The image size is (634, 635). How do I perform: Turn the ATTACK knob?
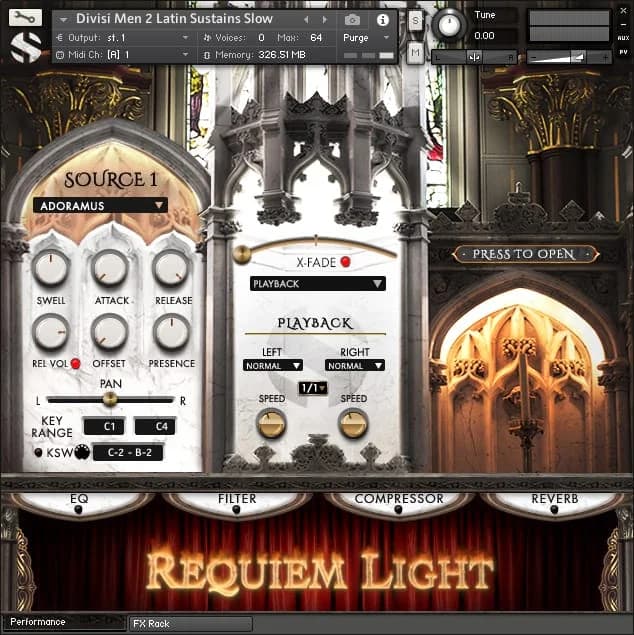click(110, 268)
